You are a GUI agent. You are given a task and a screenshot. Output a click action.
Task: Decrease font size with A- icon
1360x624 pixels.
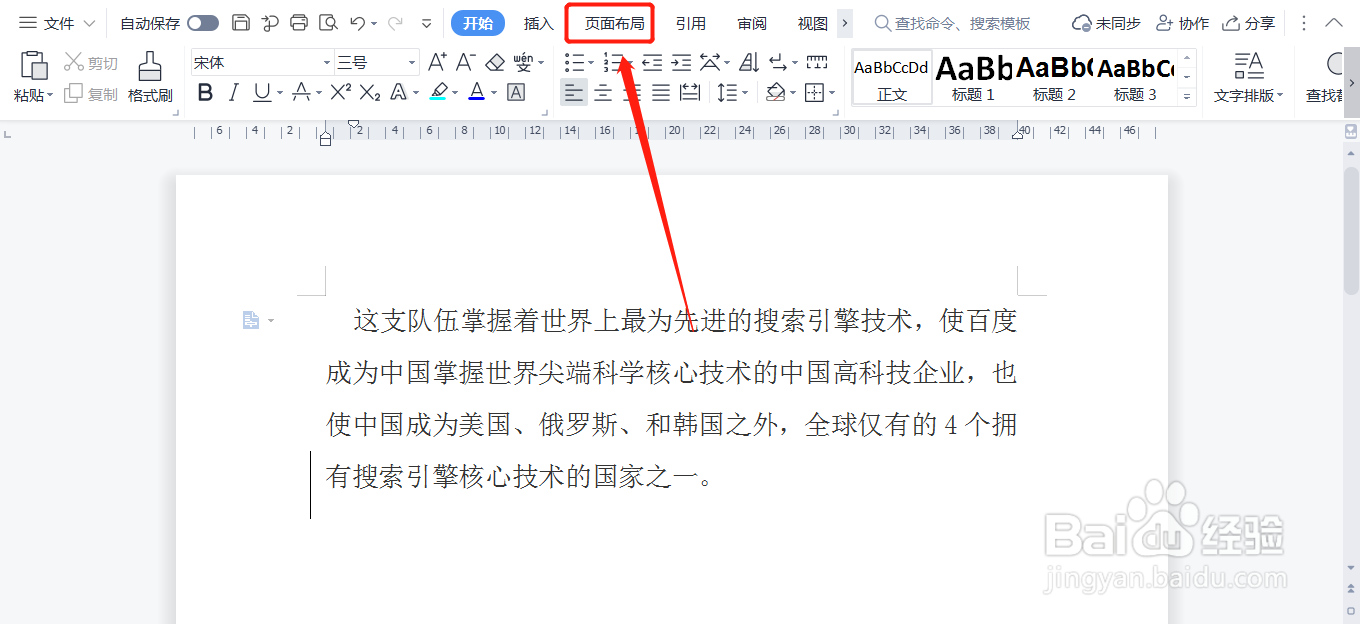pyautogui.click(x=465, y=62)
